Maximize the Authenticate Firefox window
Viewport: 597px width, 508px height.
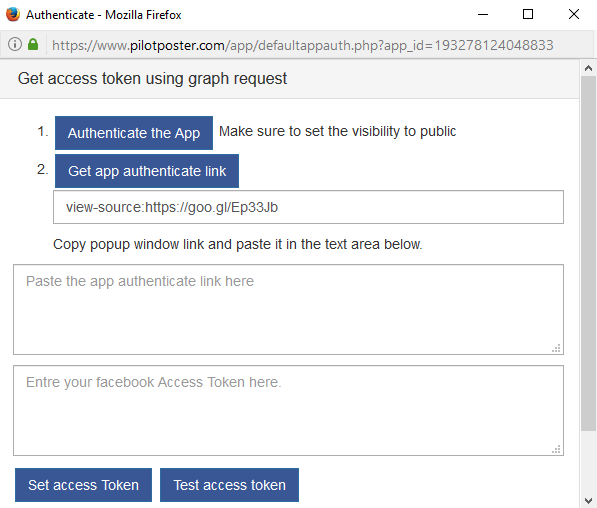(x=528, y=14)
